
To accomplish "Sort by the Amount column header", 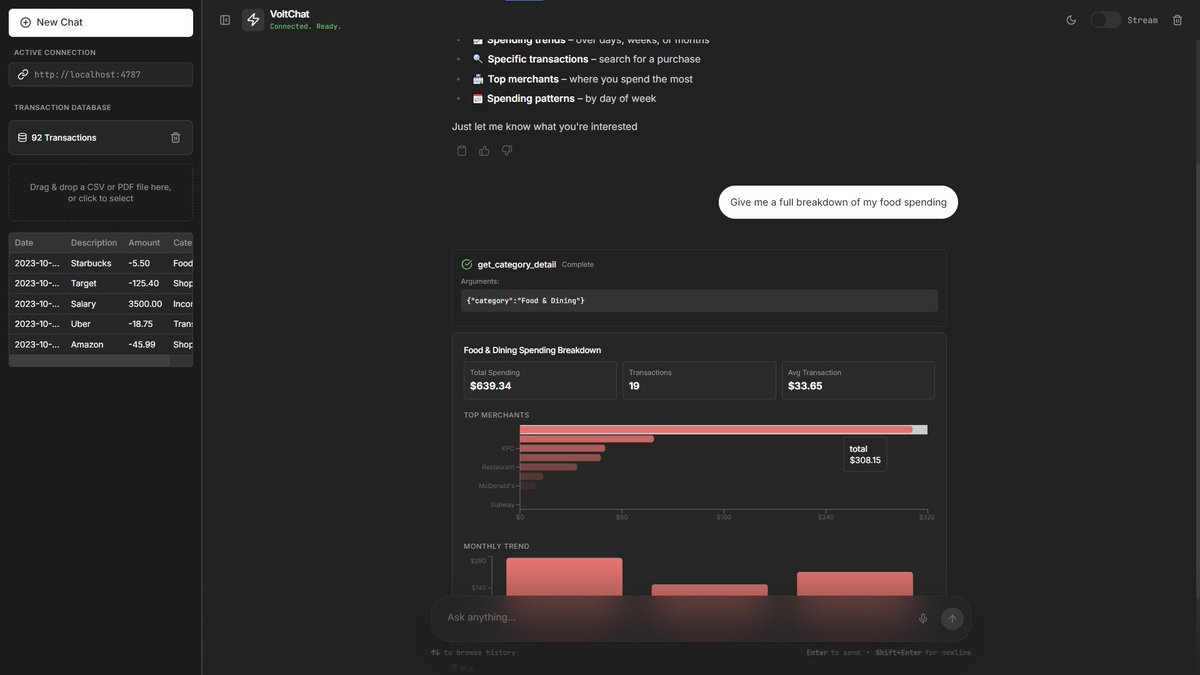I will pos(144,243).
